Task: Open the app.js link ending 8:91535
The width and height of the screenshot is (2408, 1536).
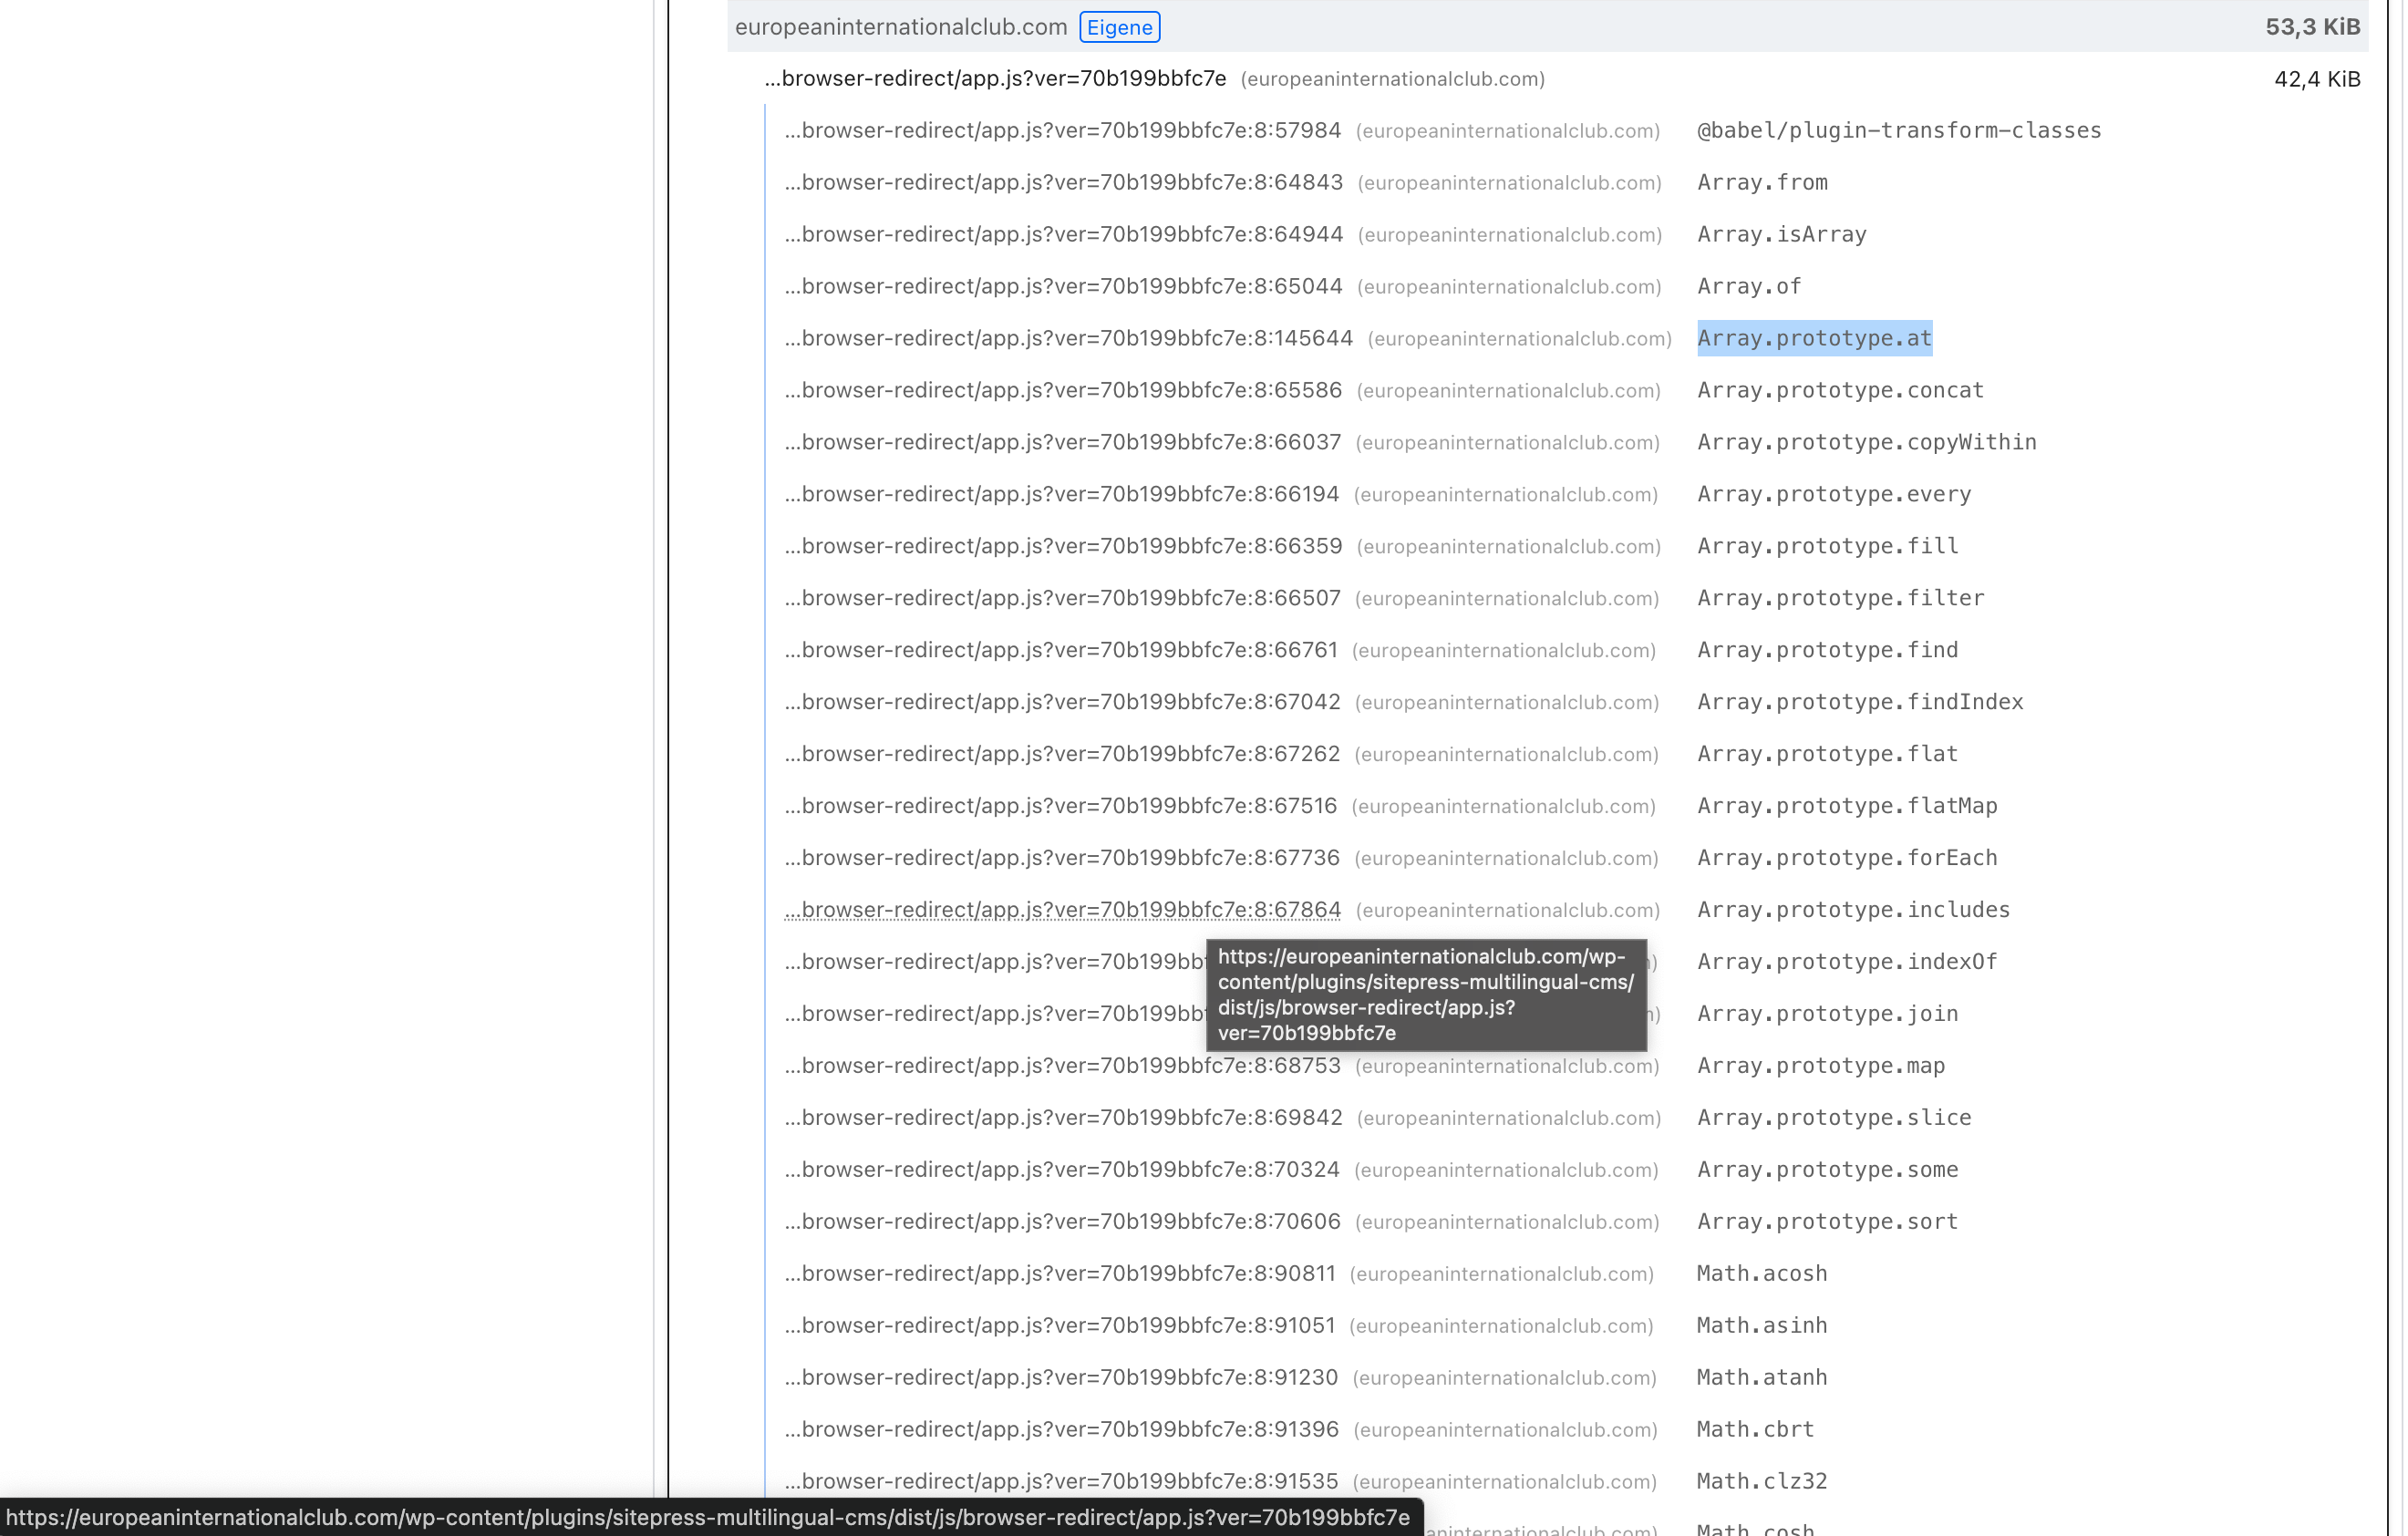Action: point(1061,1482)
